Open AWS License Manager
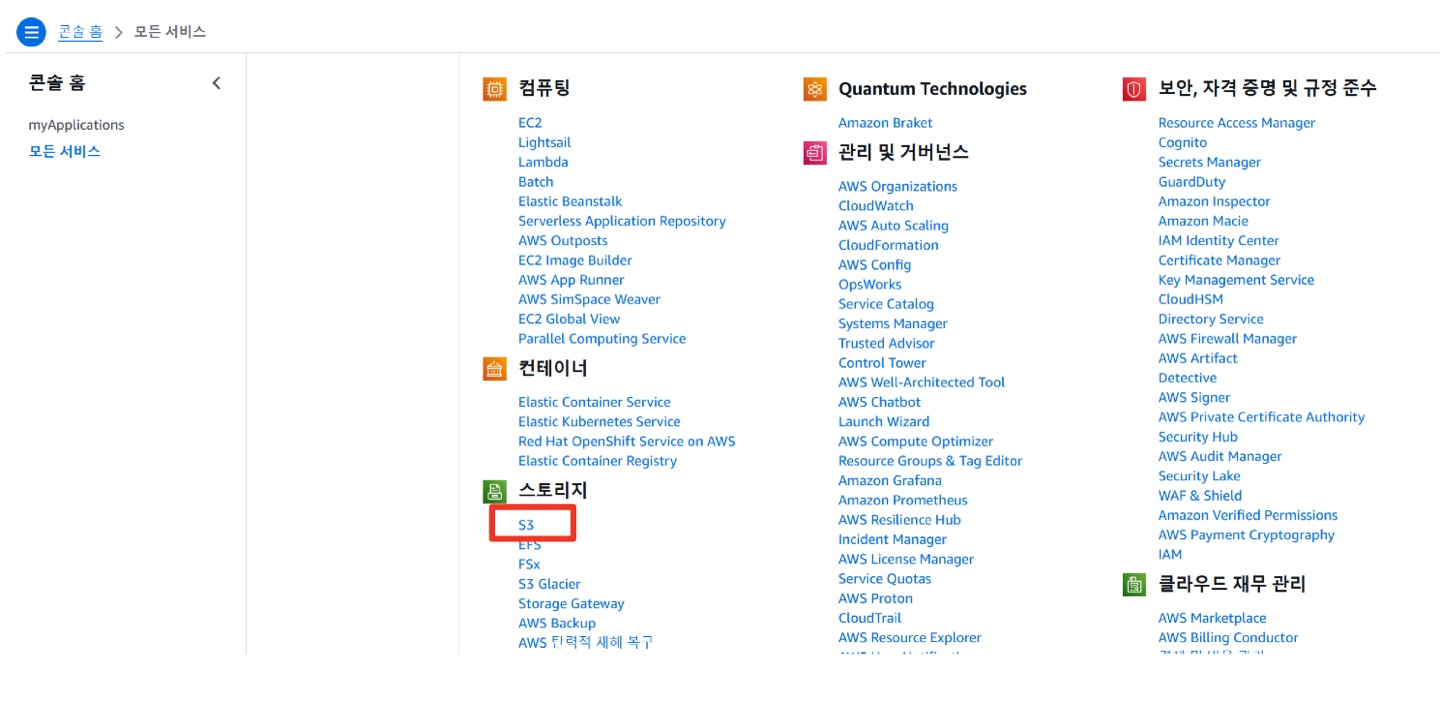 [x=906, y=559]
